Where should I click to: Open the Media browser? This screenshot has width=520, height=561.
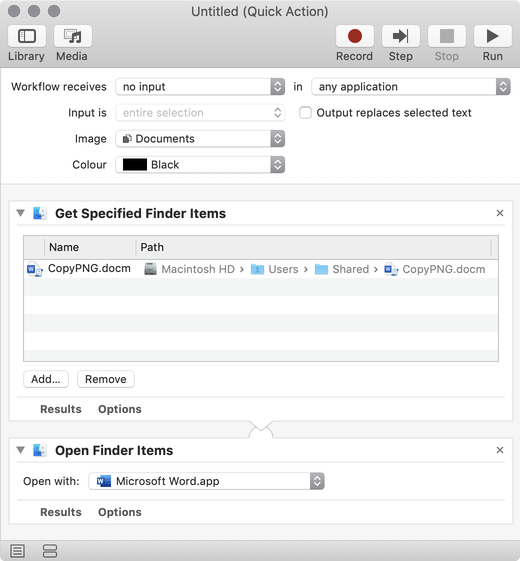(x=73, y=36)
